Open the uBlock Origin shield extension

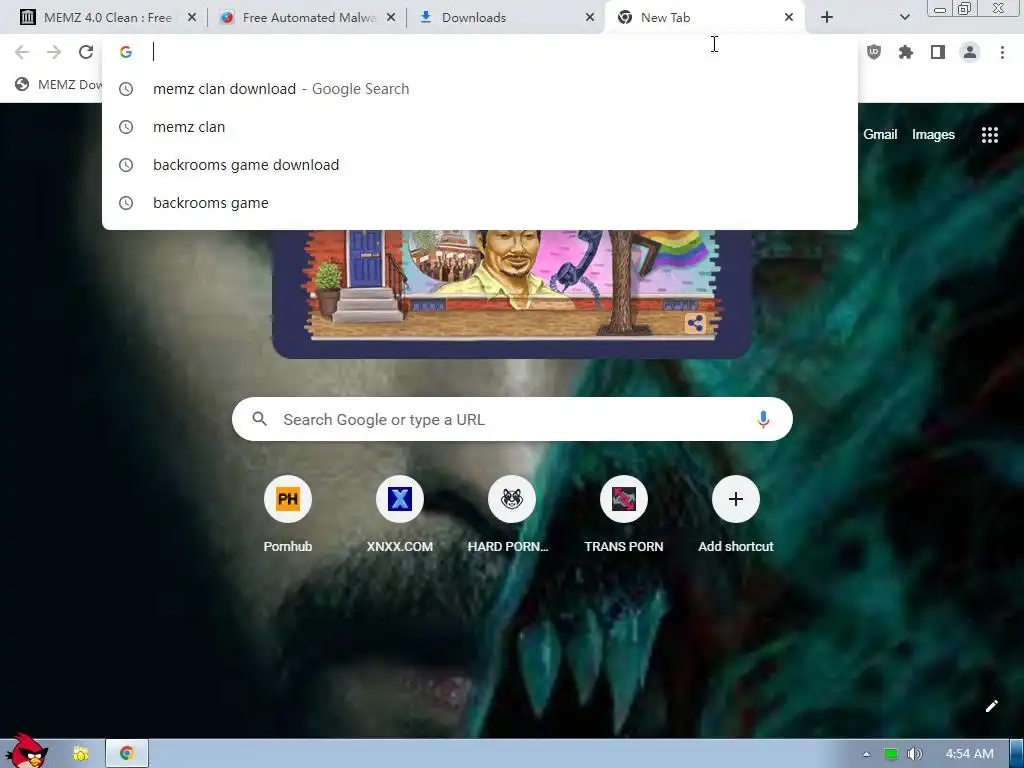(x=874, y=52)
